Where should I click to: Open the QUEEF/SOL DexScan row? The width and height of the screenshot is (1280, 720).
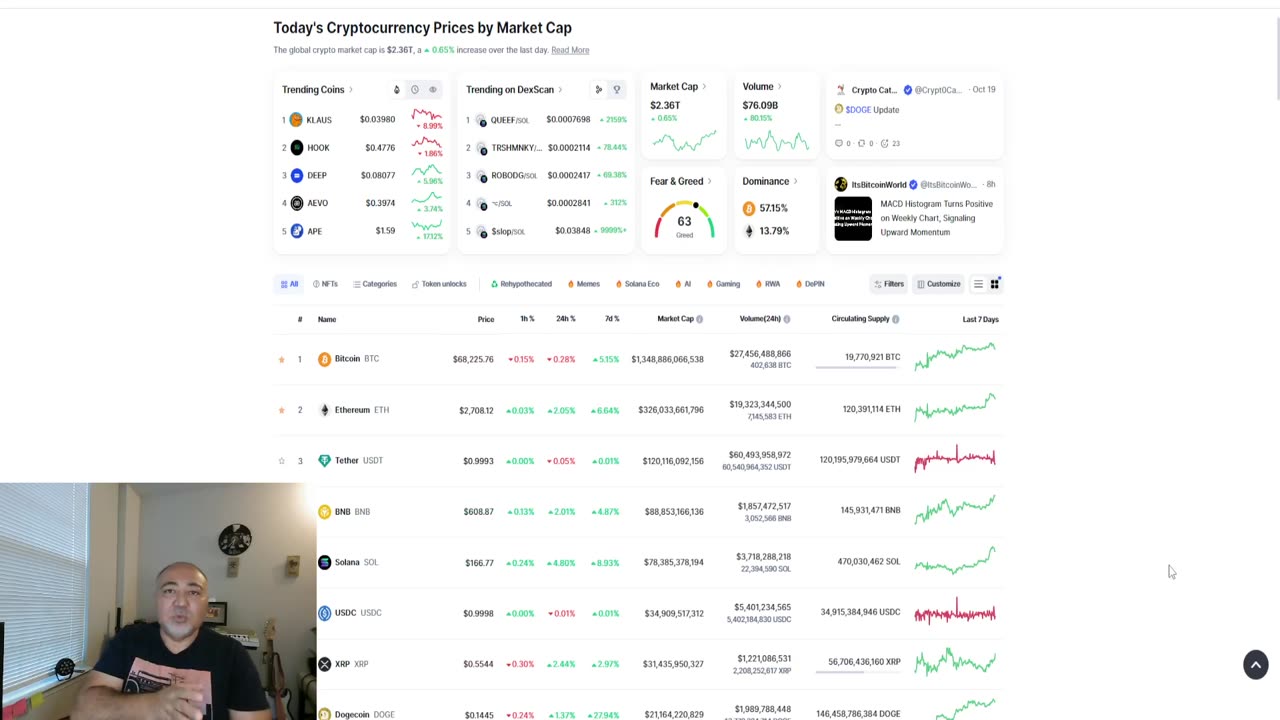tap(546, 120)
